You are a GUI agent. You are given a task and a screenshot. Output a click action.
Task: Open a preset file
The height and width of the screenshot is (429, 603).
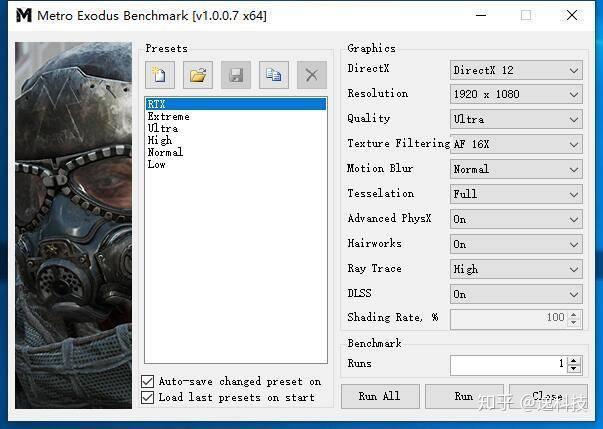click(198, 75)
